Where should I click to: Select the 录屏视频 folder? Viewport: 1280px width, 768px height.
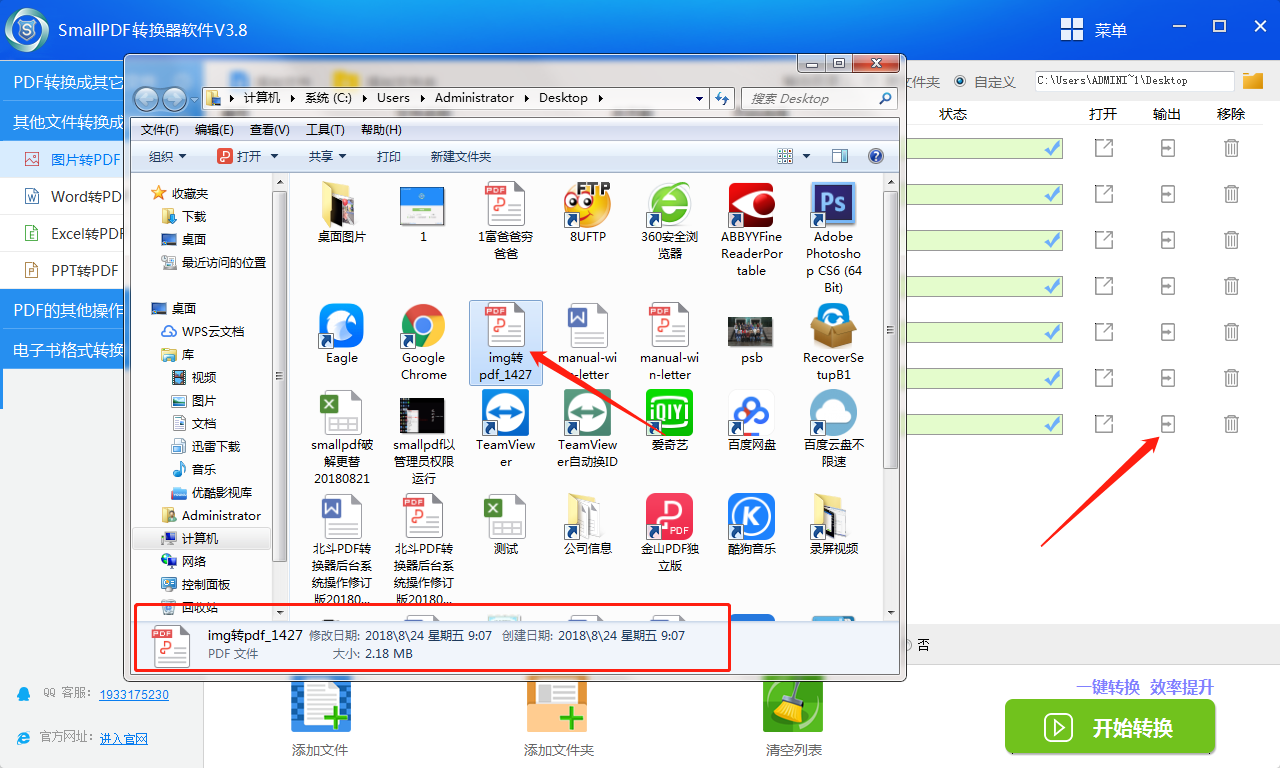pos(833,525)
